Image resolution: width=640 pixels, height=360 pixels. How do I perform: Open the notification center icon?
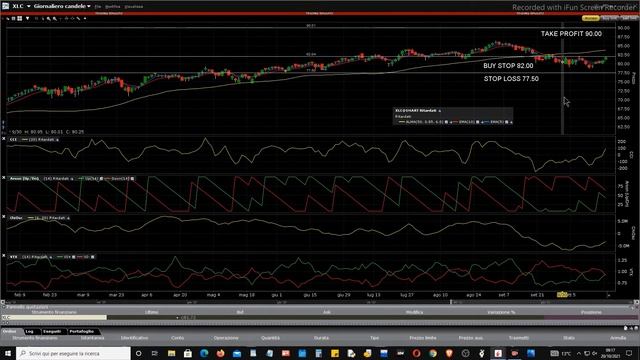(x=629, y=353)
